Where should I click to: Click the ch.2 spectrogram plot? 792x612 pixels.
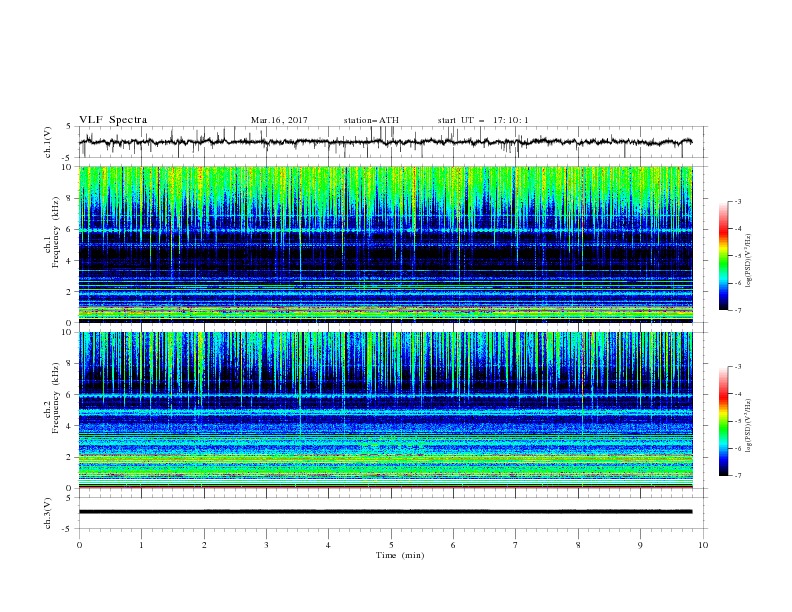[x=385, y=410]
